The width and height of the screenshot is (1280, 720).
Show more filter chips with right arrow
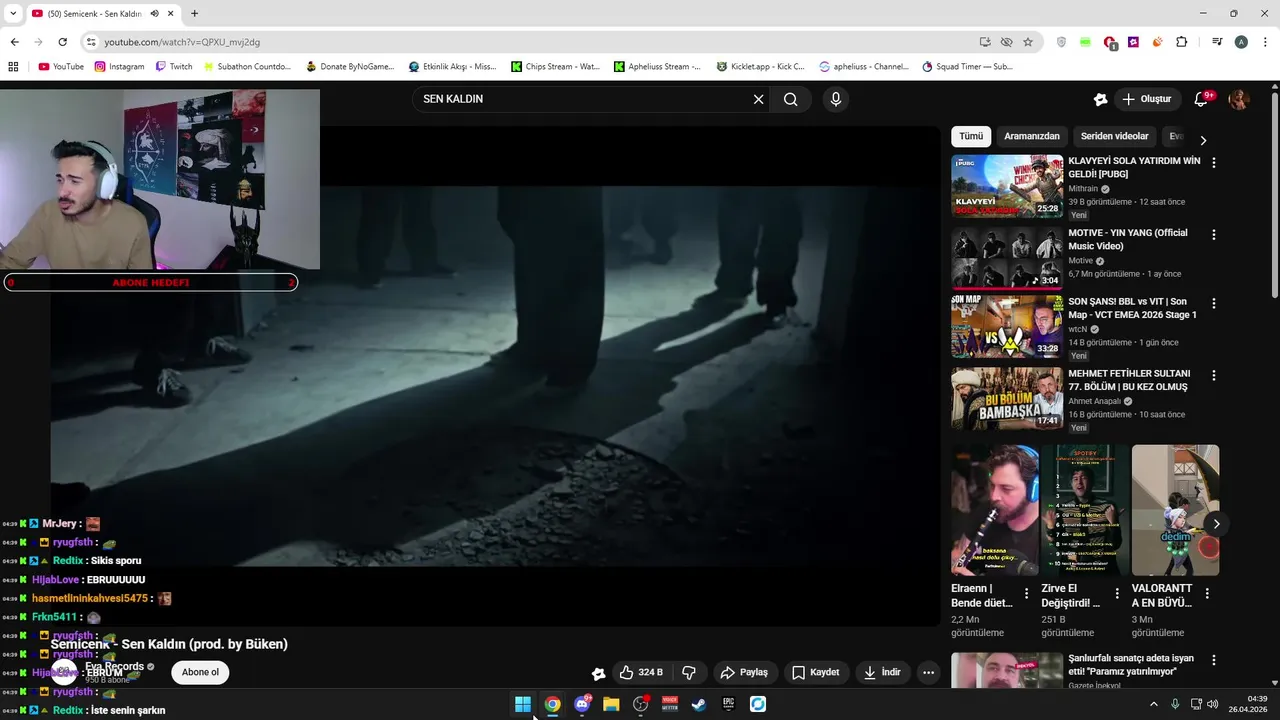pyautogui.click(x=1203, y=141)
